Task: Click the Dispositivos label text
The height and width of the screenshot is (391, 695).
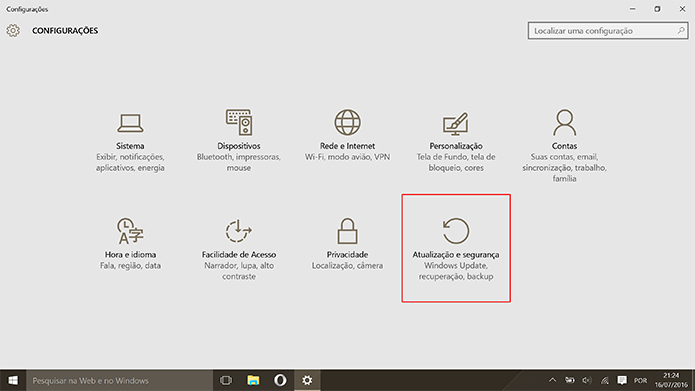Action: point(239,146)
